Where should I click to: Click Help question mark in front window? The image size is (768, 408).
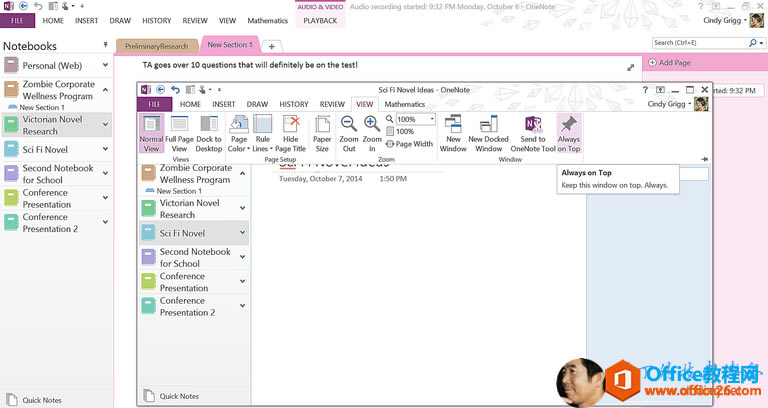click(x=645, y=90)
